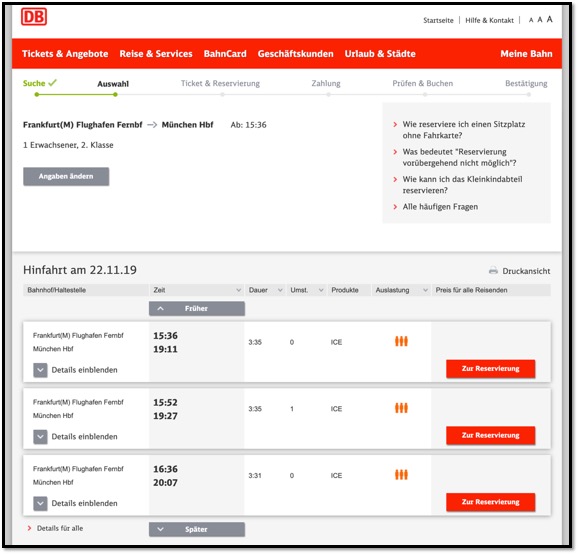Open BahnCard menu
This screenshot has height=555, width=579.
(x=225, y=54)
